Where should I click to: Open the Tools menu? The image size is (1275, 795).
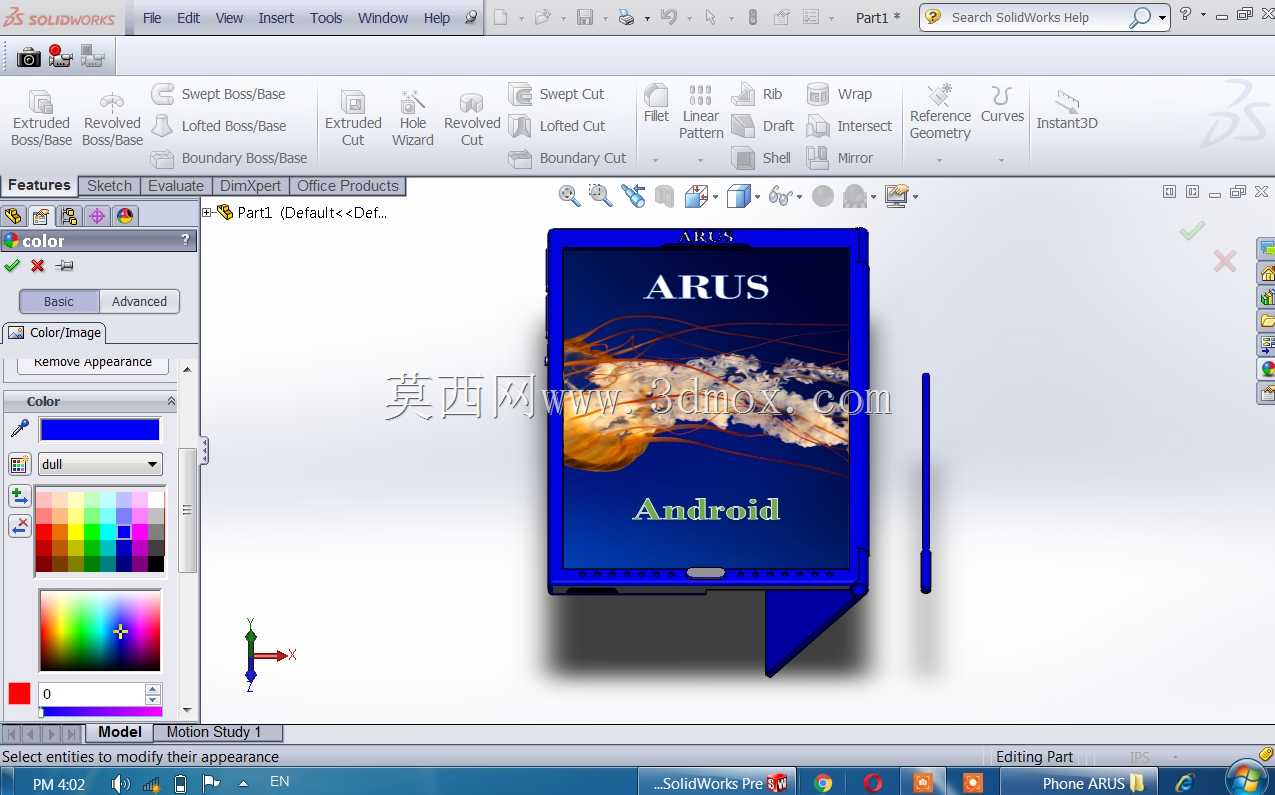click(326, 18)
